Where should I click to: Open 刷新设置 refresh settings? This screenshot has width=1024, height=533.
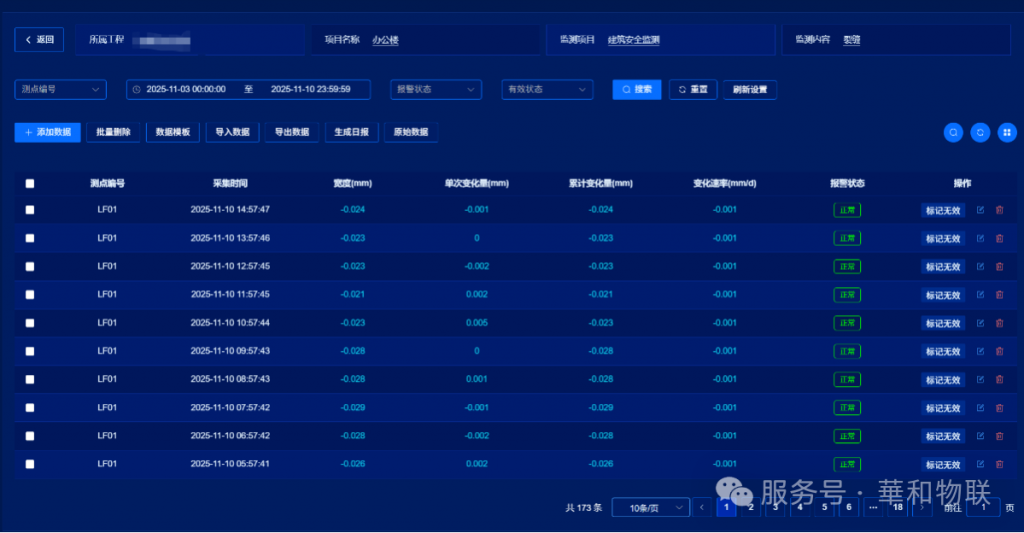point(750,89)
